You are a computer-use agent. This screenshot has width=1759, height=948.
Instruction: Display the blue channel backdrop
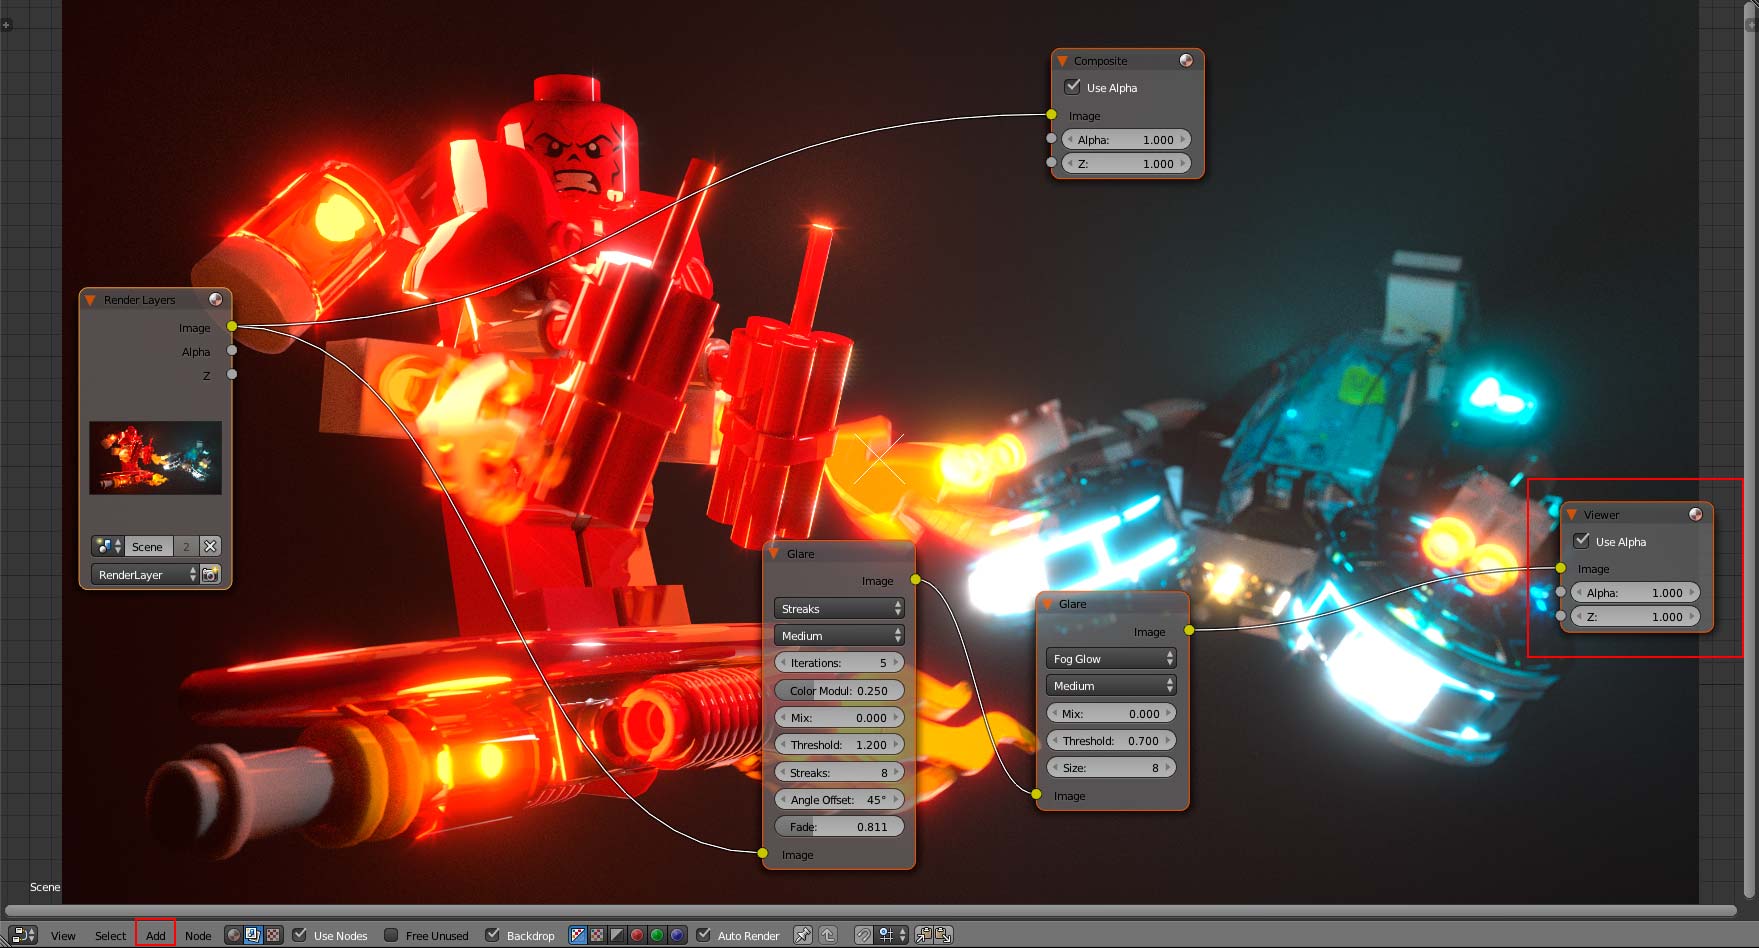pos(677,935)
